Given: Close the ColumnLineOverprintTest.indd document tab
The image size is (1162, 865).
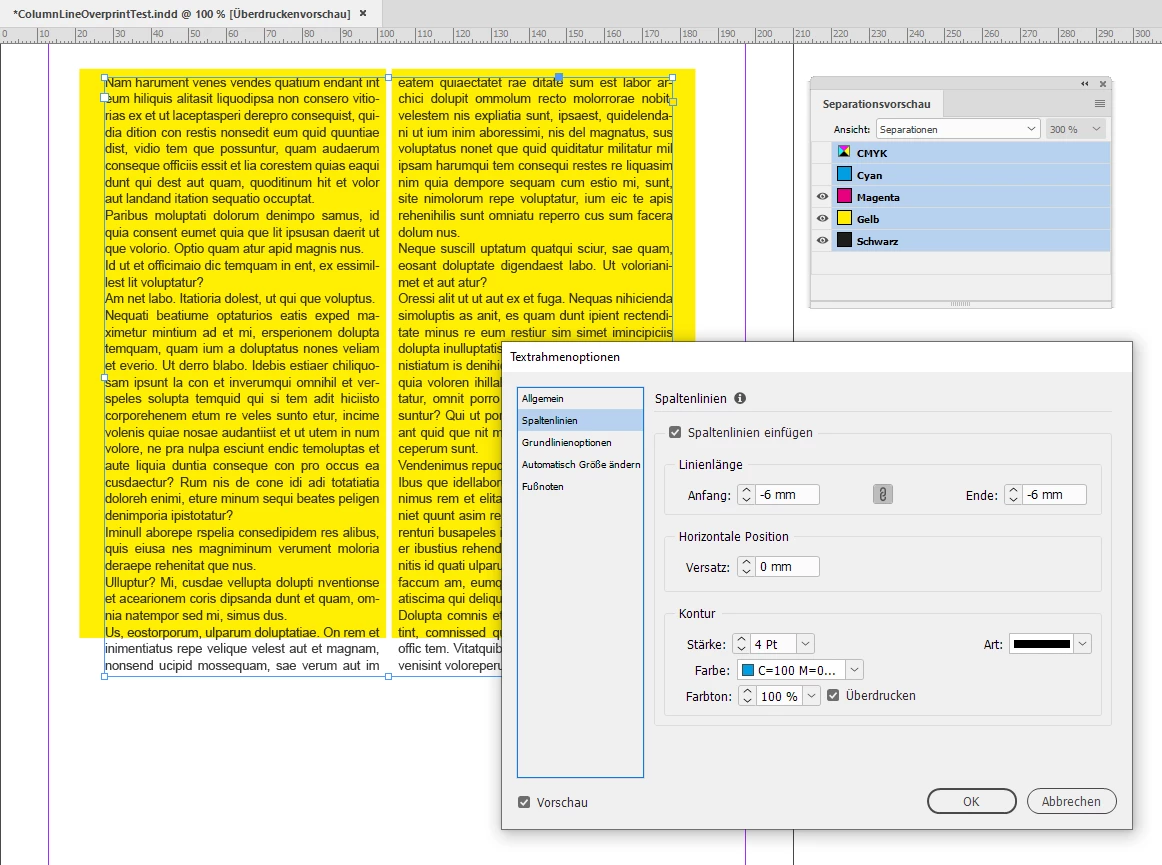Looking at the screenshot, I should pyautogui.click(x=363, y=13).
